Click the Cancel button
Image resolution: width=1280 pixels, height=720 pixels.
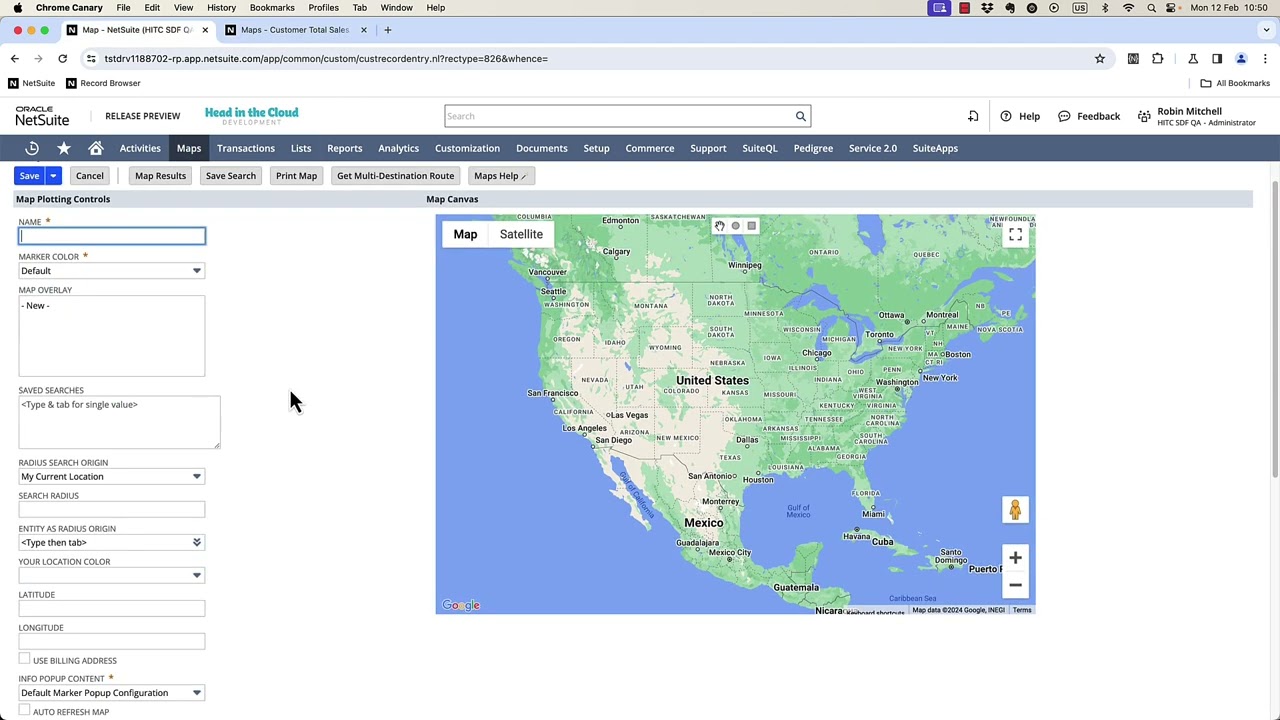89,176
